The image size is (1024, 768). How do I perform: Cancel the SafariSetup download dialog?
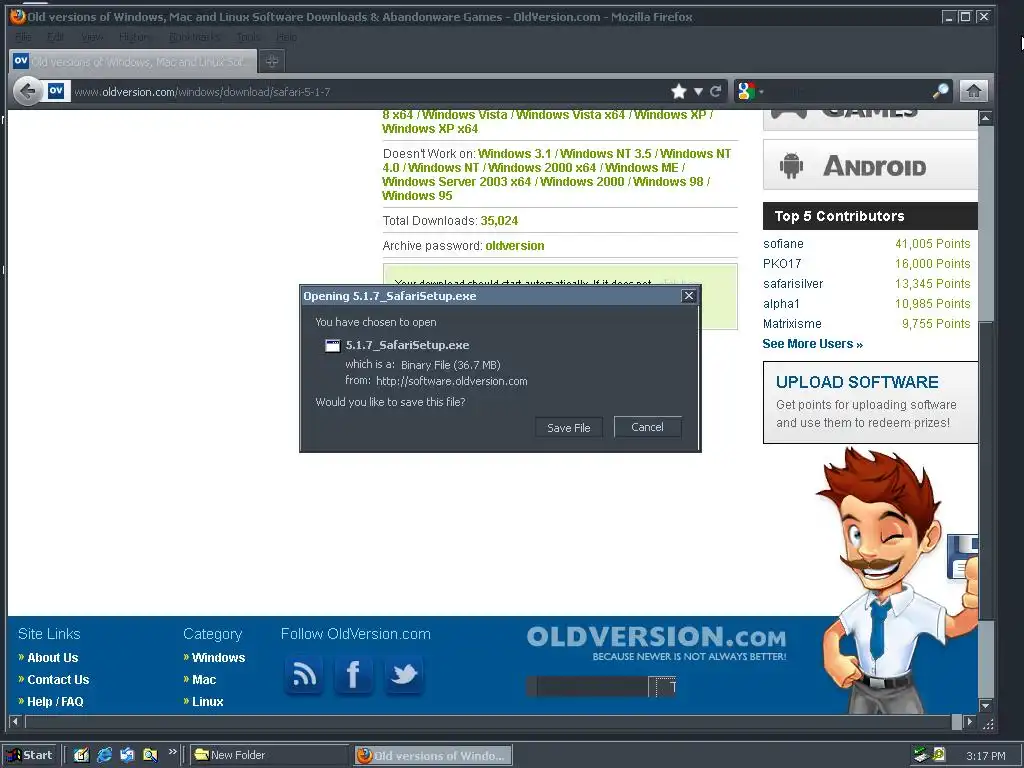pos(647,427)
